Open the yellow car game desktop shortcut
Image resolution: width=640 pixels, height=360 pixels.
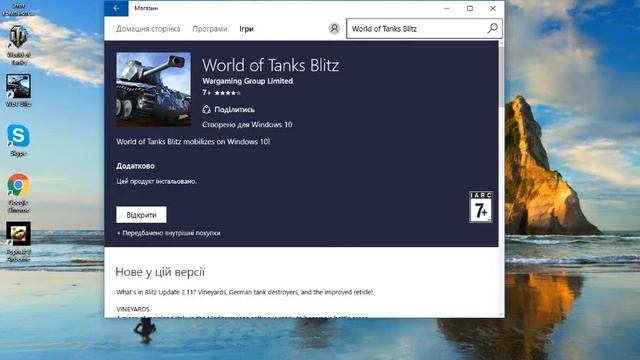18,241
